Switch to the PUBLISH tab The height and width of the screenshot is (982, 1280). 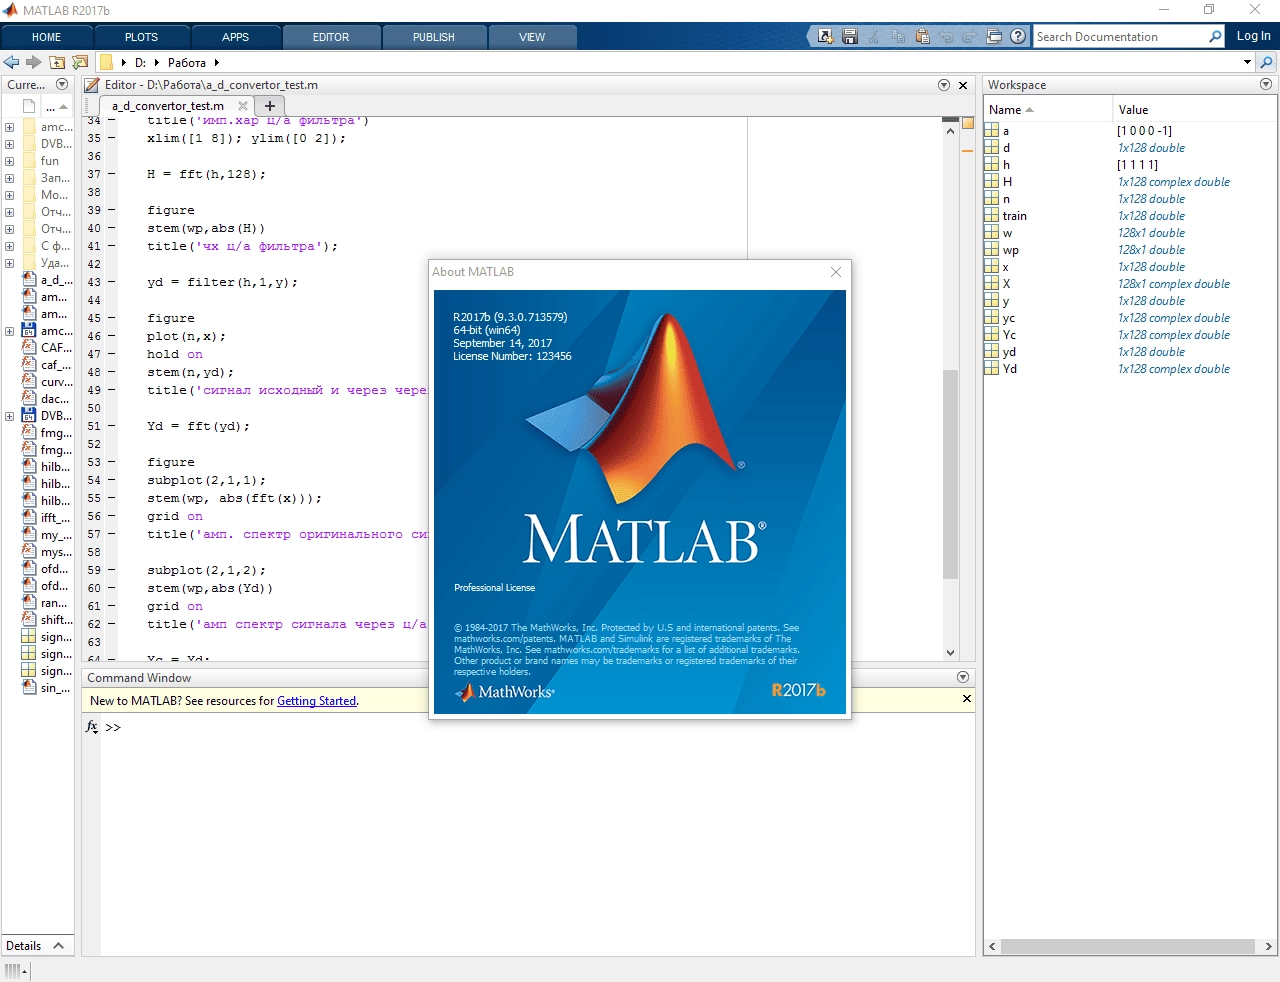pos(434,37)
